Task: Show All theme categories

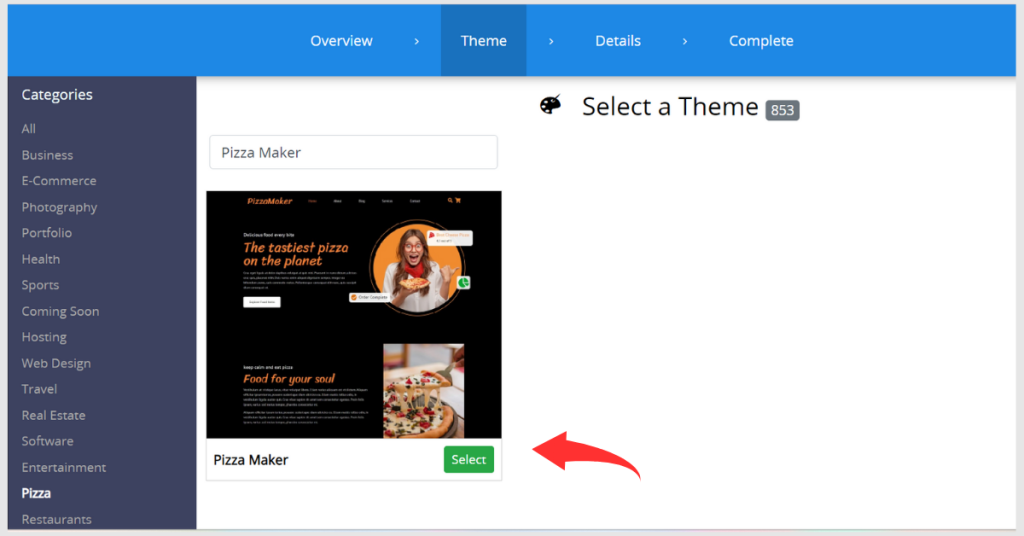Action: click(29, 129)
